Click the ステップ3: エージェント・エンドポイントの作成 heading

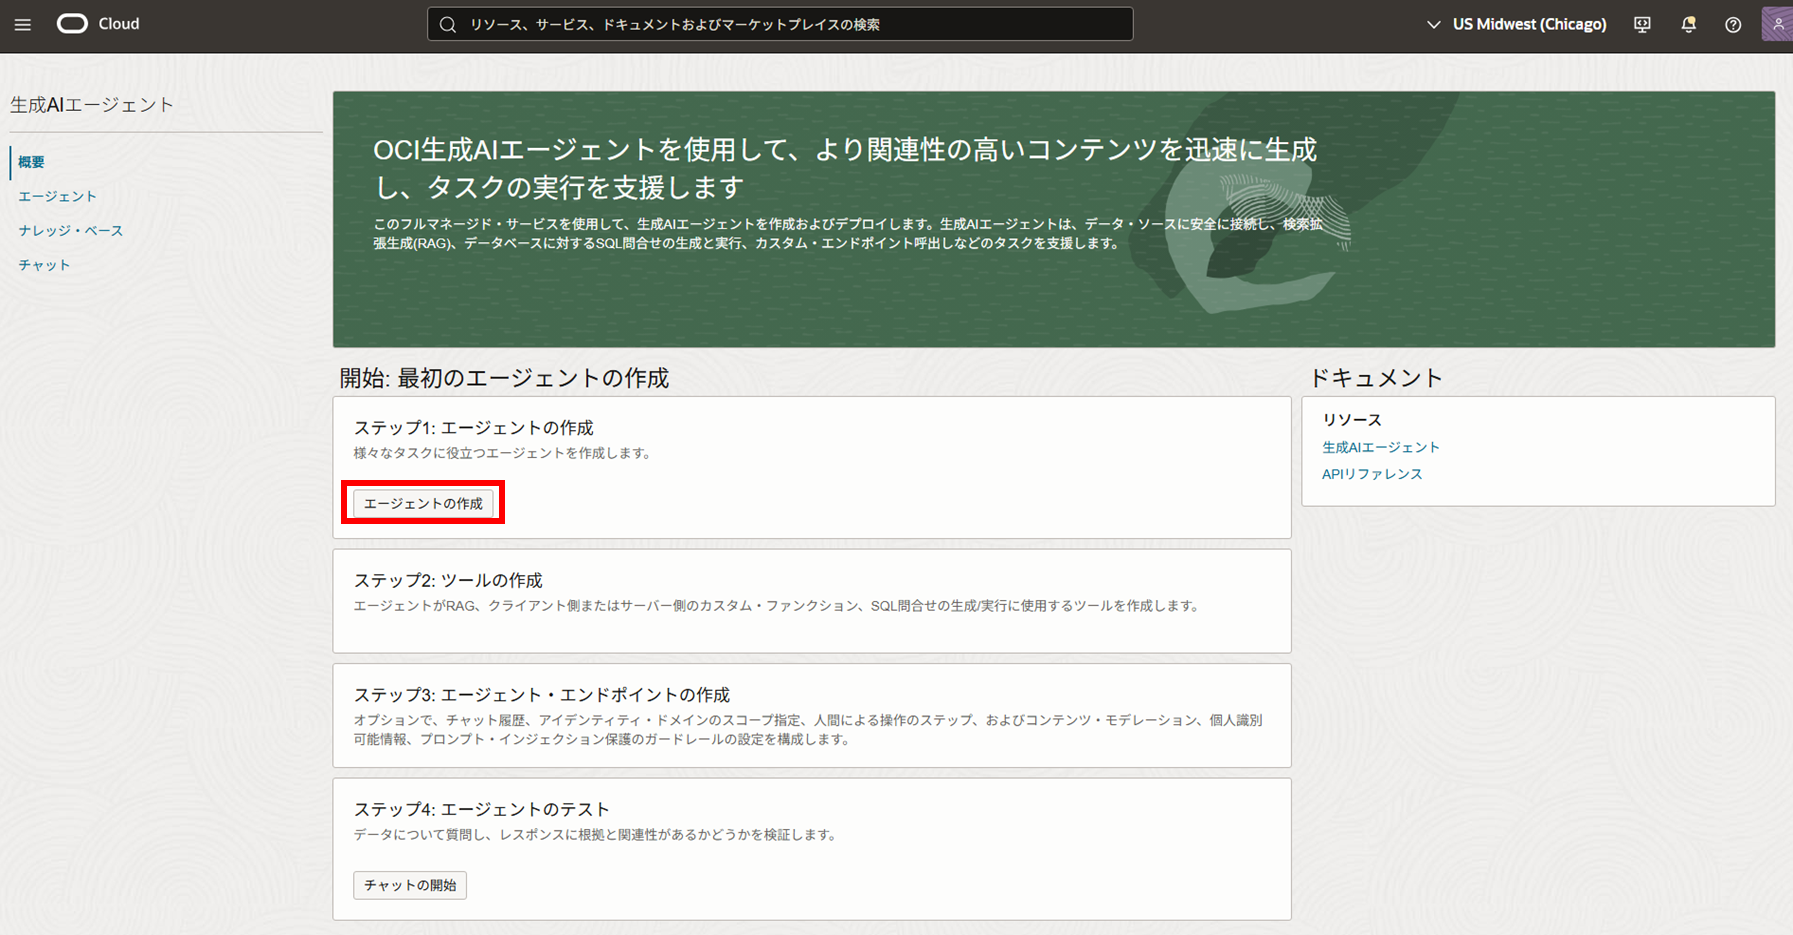point(542,695)
